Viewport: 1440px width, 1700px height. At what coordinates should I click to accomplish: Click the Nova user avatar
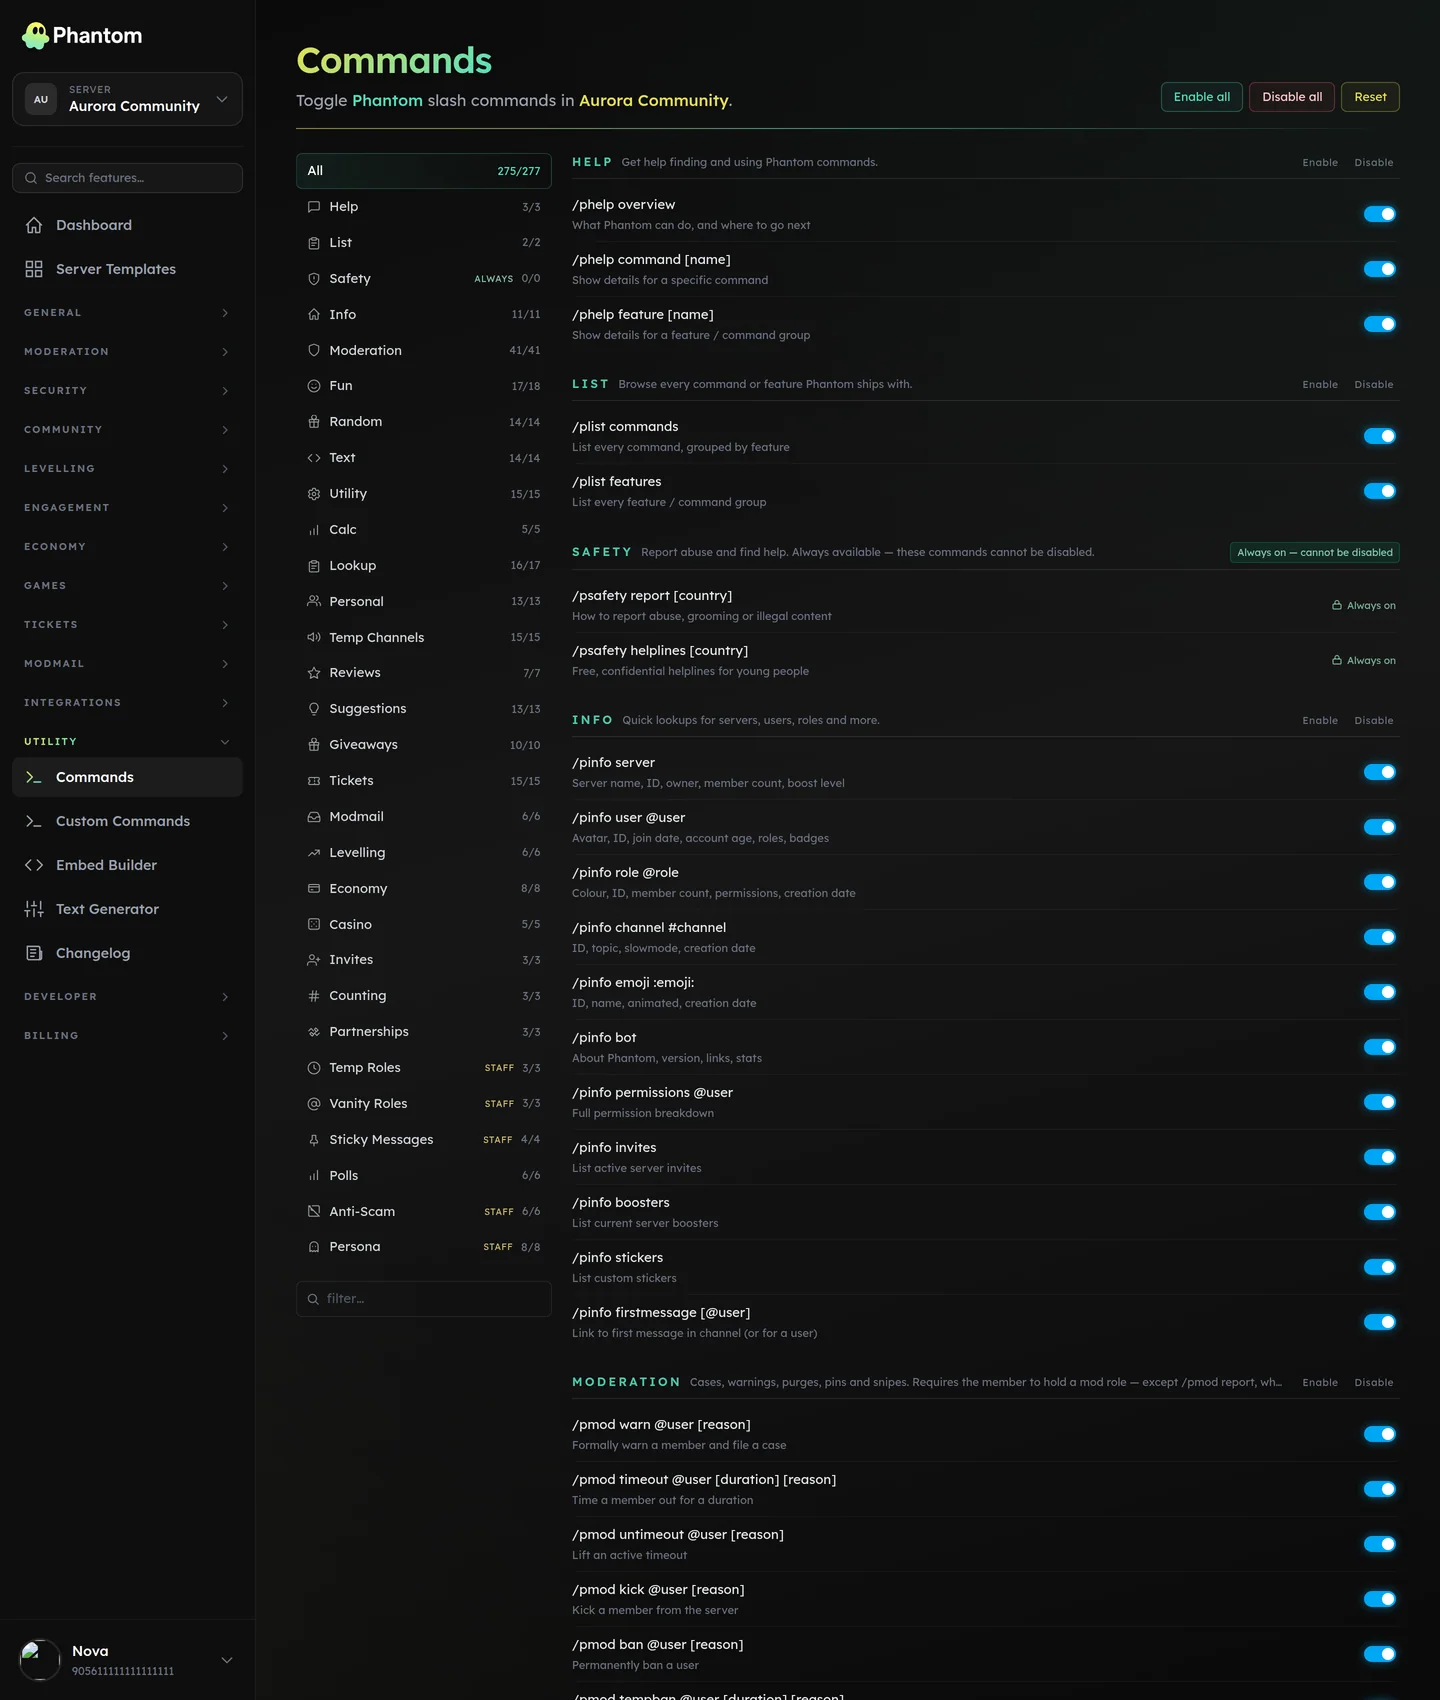(40, 1660)
